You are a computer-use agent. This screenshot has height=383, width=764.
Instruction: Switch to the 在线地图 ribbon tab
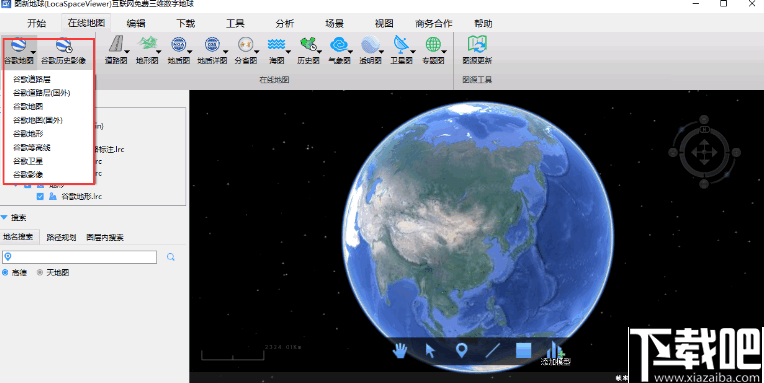[x=86, y=23]
